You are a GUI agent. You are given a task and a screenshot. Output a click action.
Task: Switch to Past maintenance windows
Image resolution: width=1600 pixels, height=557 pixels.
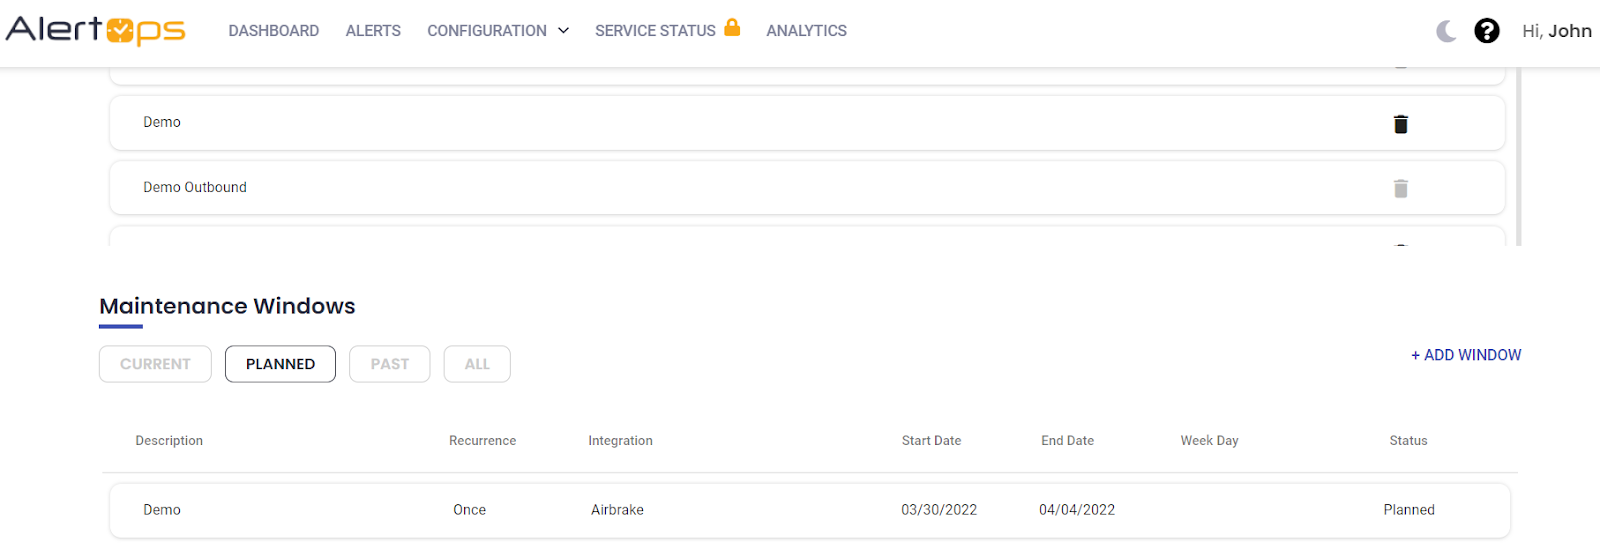pyautogui.click(x=389, y=364)
